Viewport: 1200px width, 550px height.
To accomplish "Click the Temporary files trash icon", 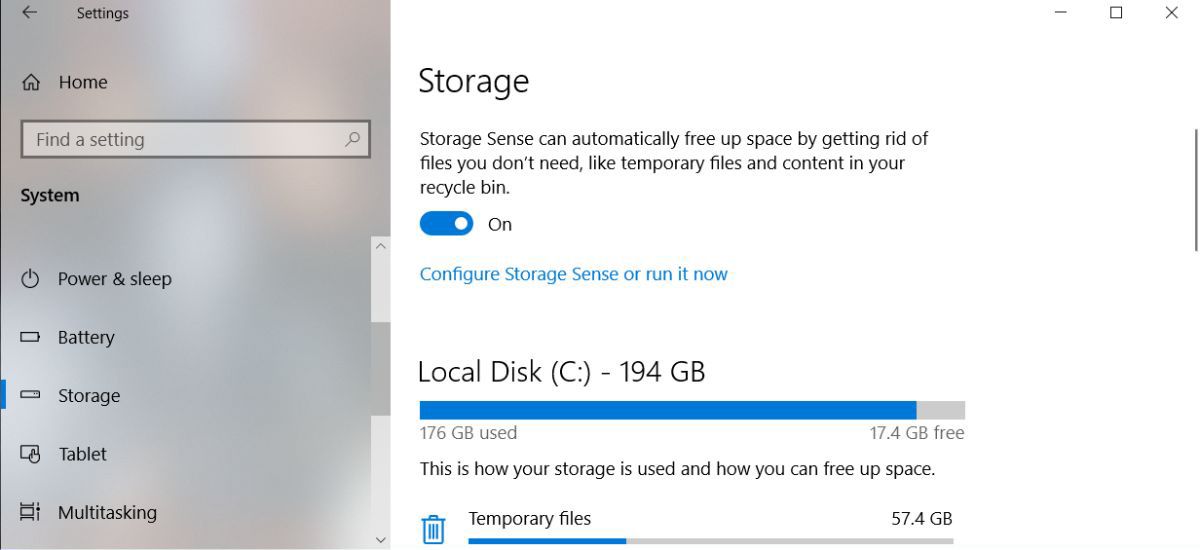I will click(433, 528).
